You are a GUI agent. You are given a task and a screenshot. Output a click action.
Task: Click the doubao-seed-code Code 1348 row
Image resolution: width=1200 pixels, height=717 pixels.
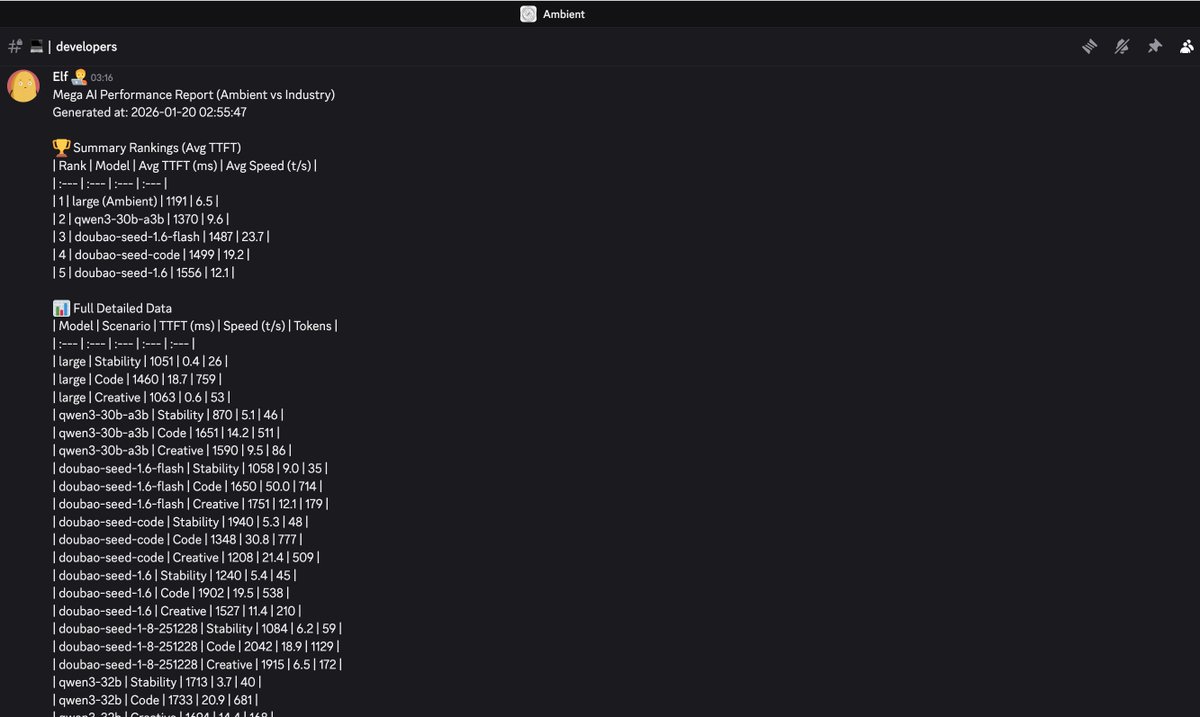tap(177, 540)
